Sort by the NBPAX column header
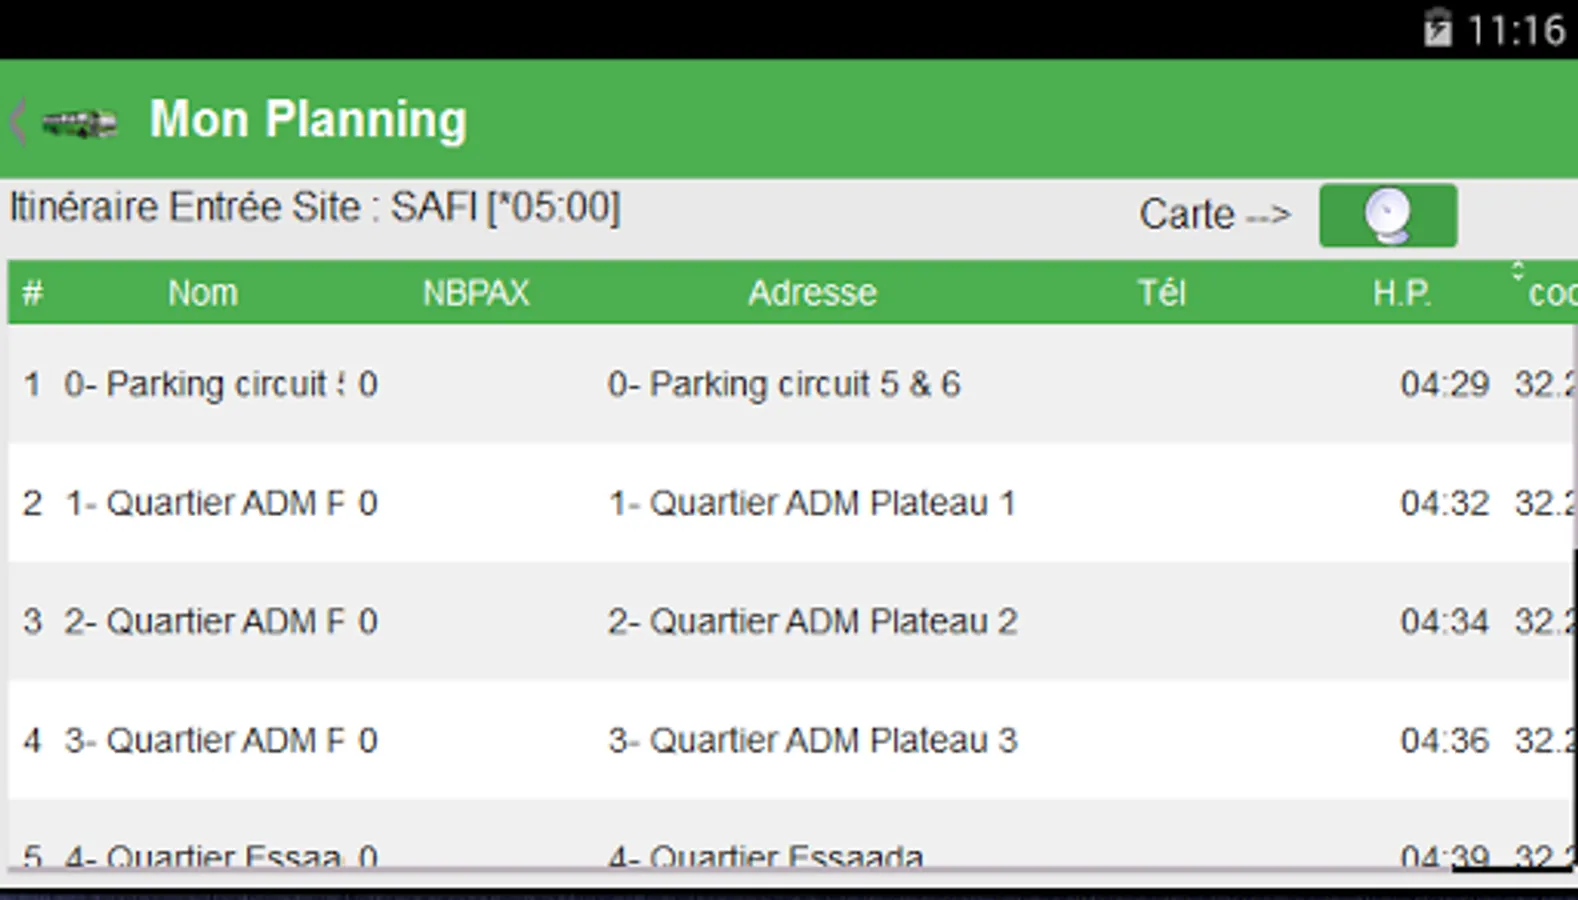Screen dimensions: 1578x900 (475, 293)
